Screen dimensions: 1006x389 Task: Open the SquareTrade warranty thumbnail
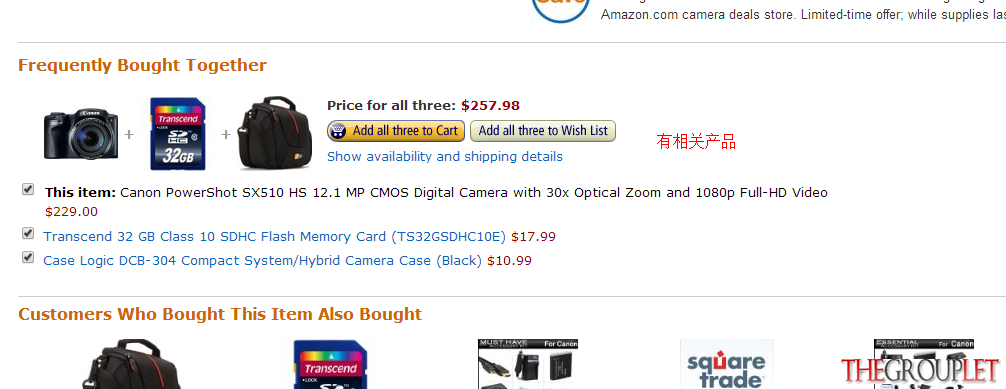727,364
